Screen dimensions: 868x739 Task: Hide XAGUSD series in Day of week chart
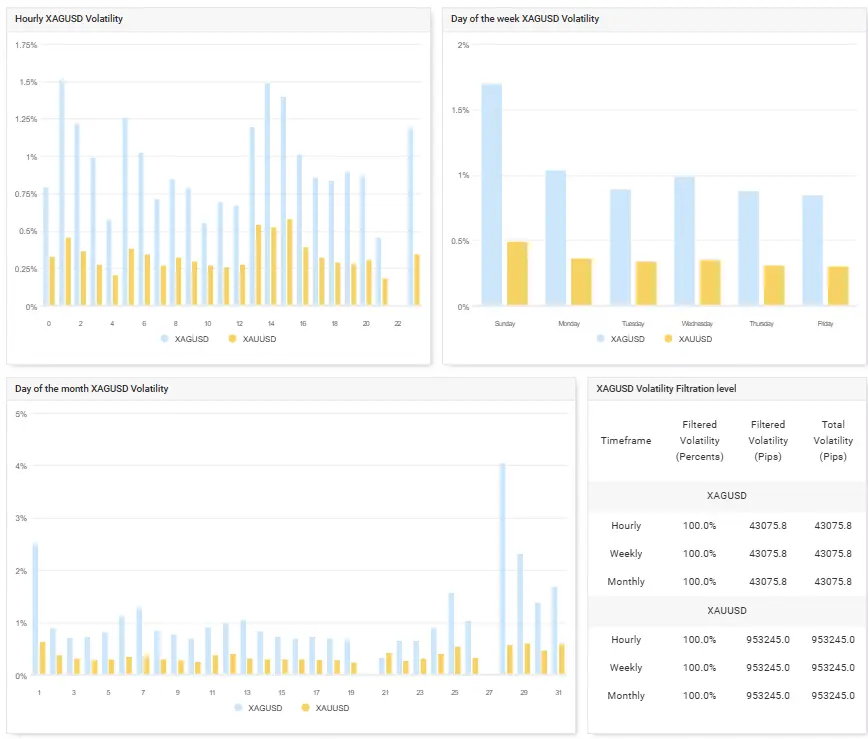pyautogui.click(x=622, y=339)
